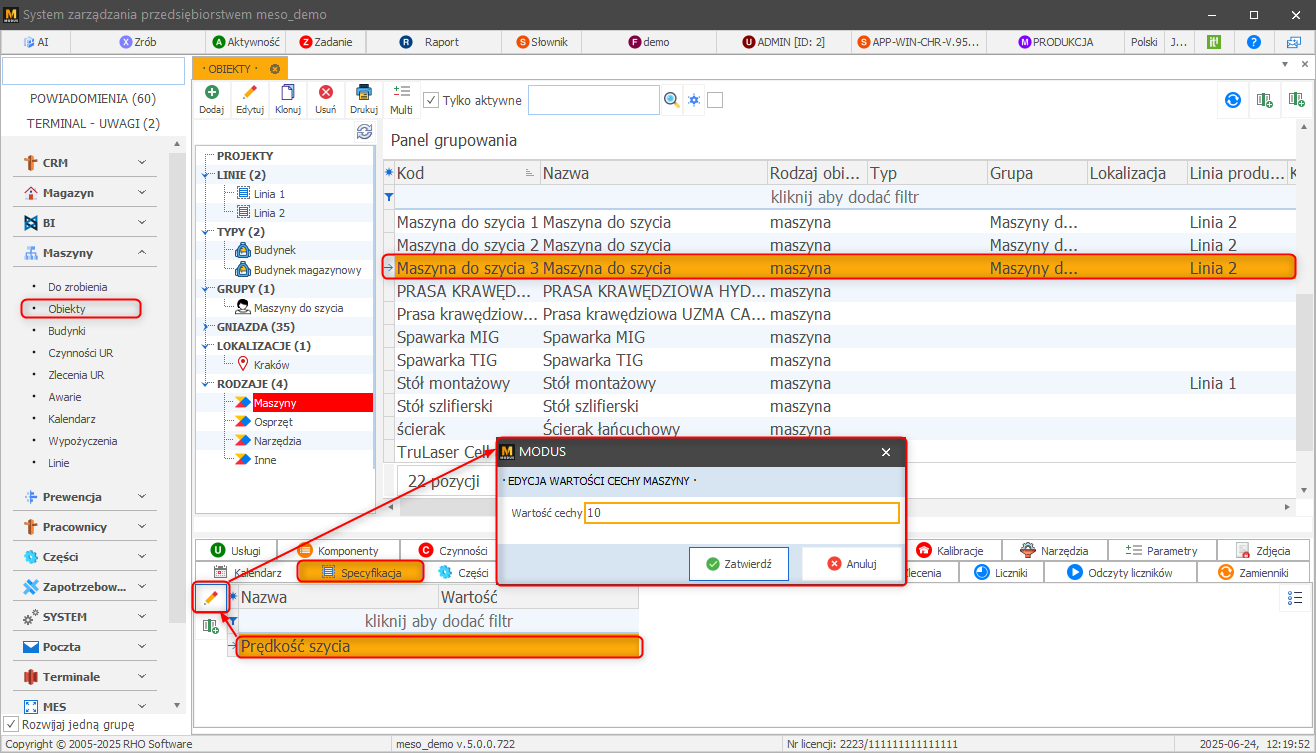Expand the CRM sidebar group
Image resolution: width=1316 pixels, height=753 pixels.
(x=85, y=163)
